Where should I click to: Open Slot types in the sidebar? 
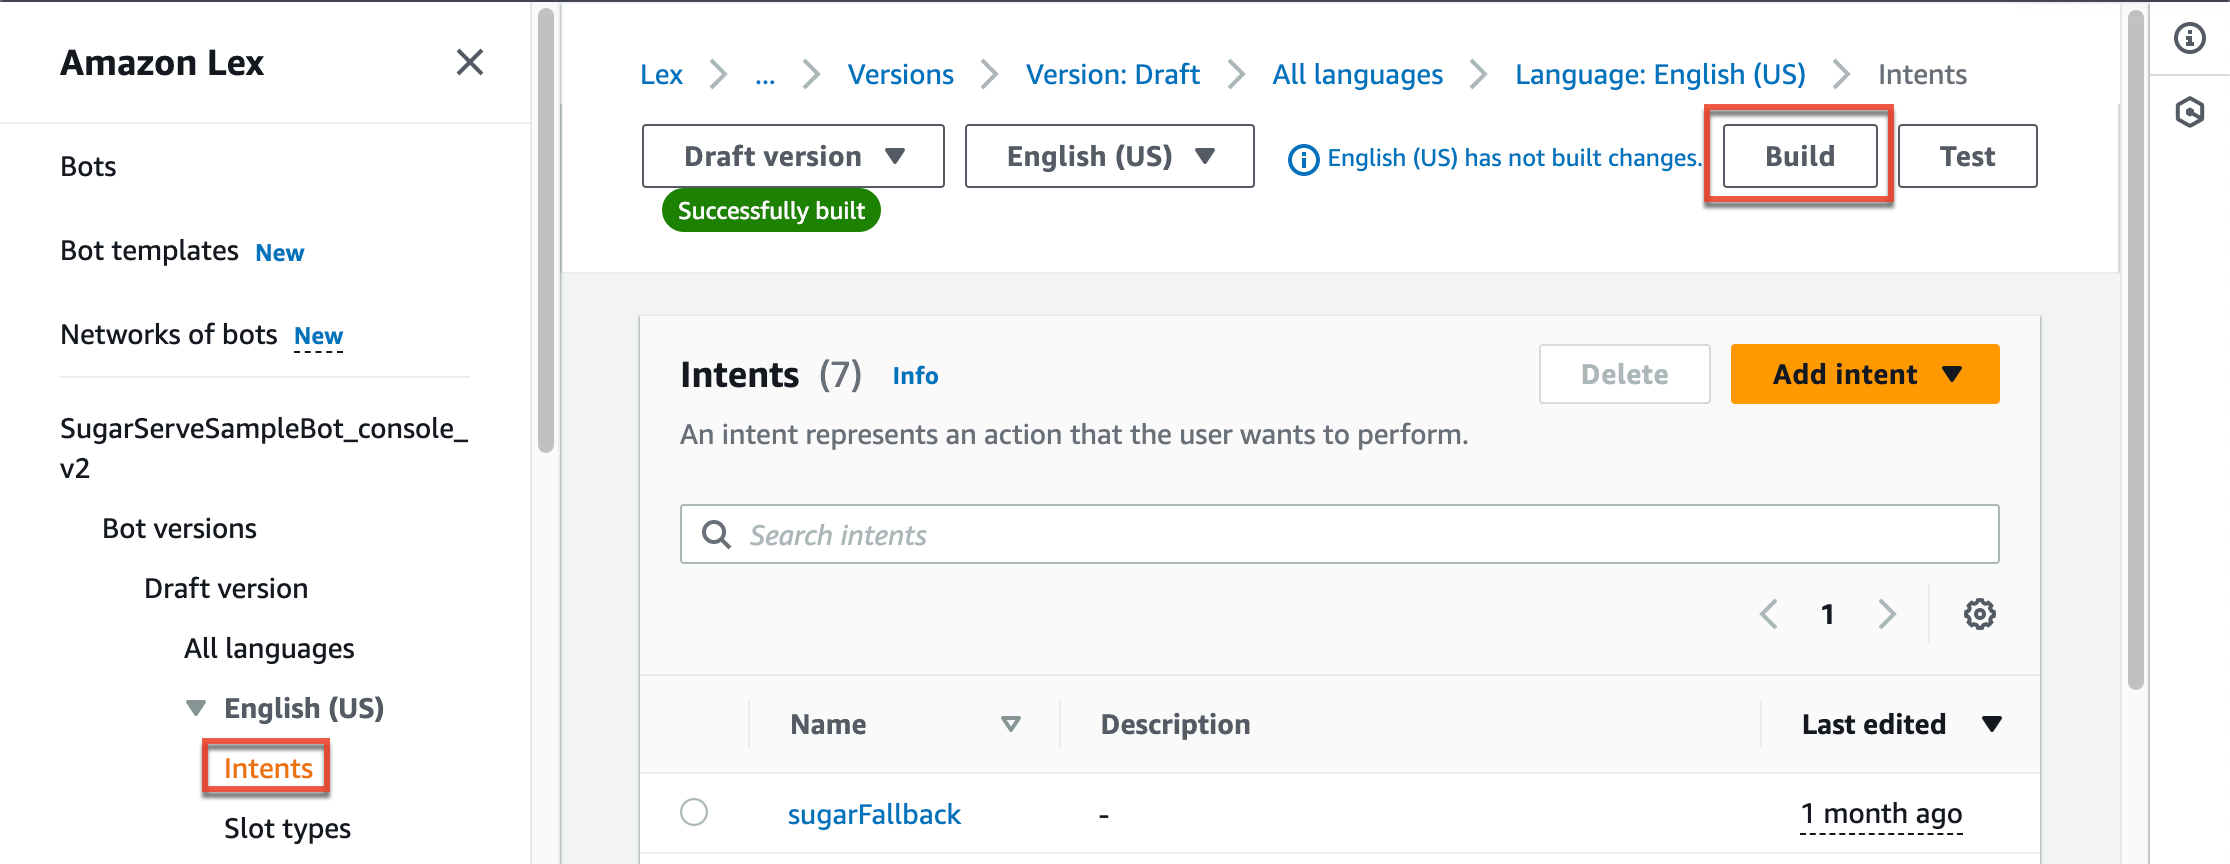coord(287,828)
